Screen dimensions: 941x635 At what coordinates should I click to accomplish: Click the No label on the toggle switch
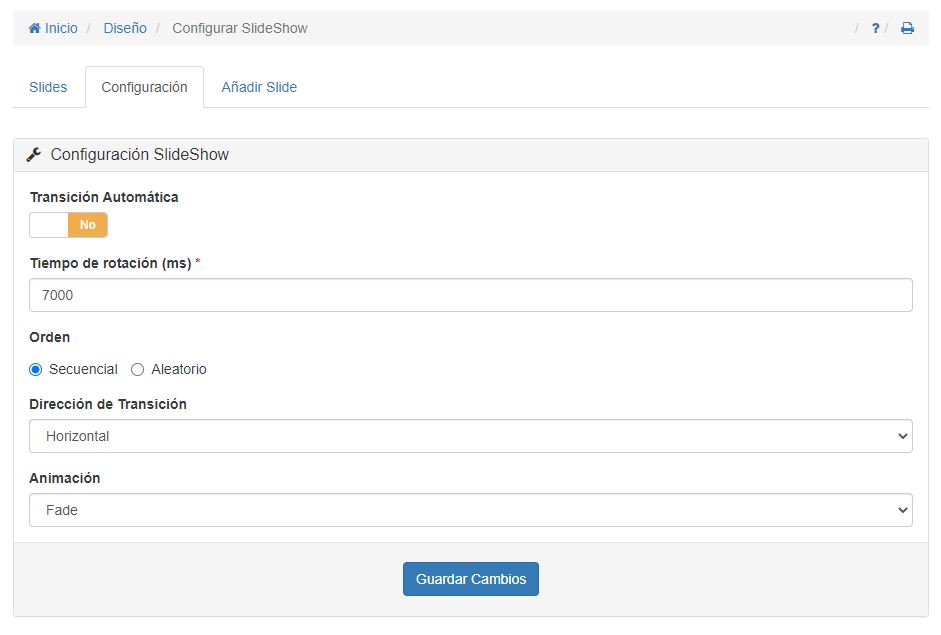pos(87,224)
